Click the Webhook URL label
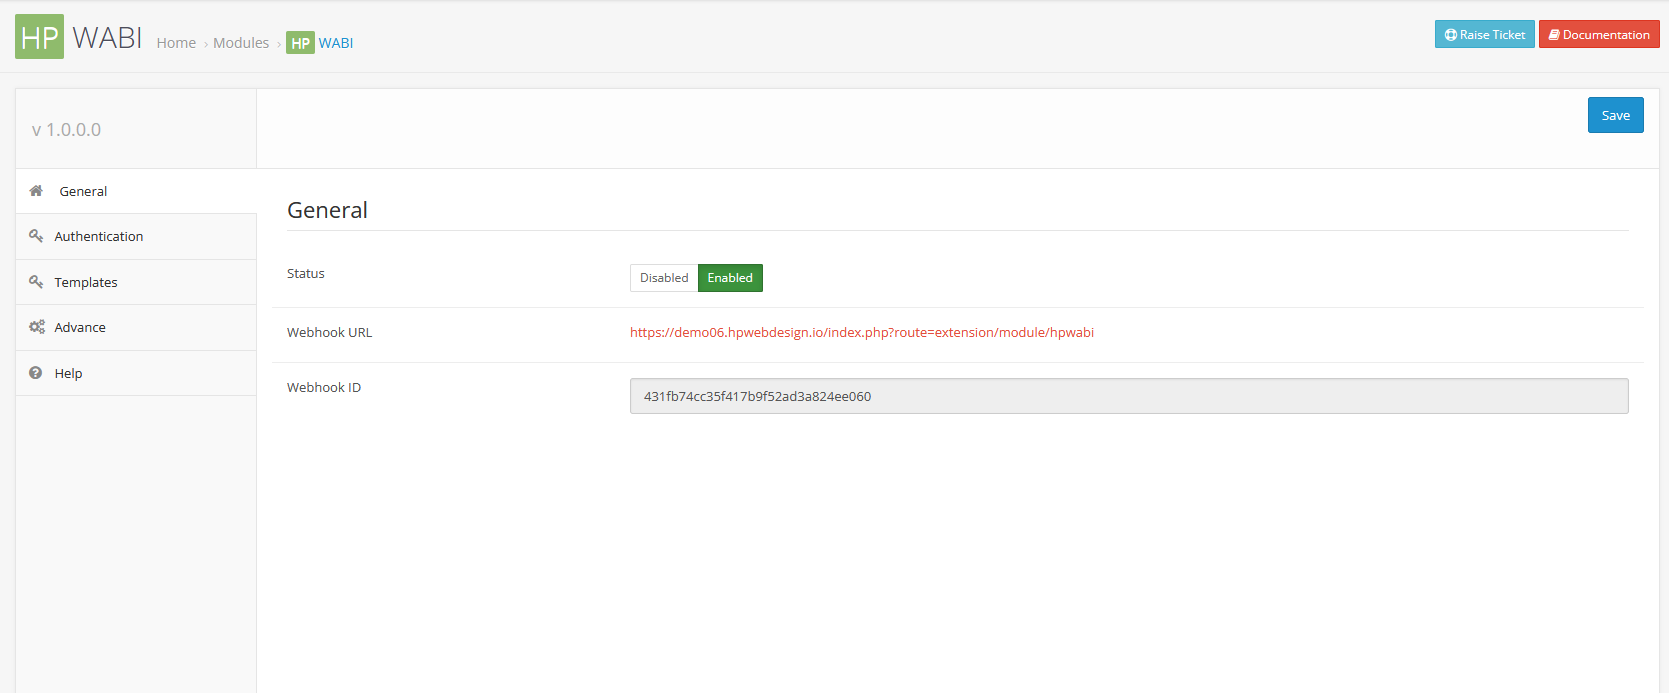 (x=329, y=332)
